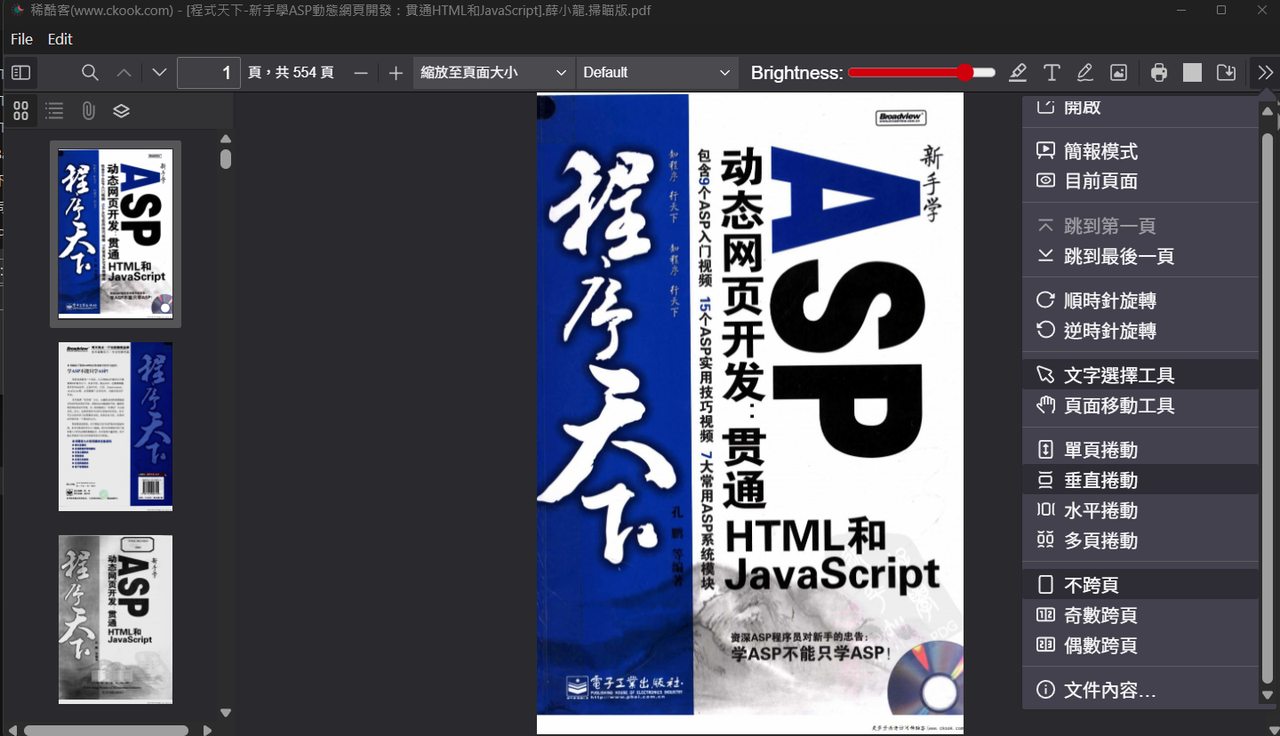
Task: Select the highlighter annotation tool
Action: coord(1018,73)
